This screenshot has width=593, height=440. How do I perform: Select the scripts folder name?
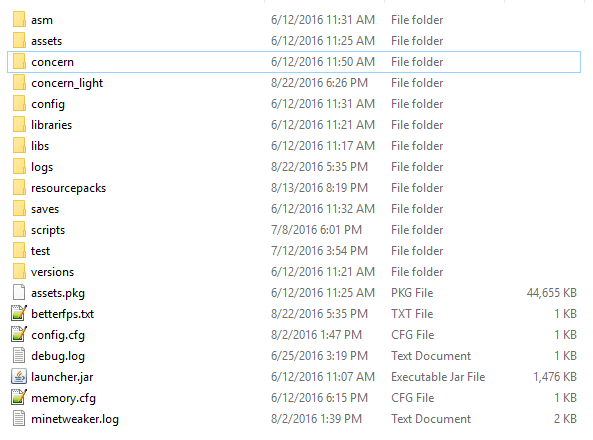pos(48,230)
